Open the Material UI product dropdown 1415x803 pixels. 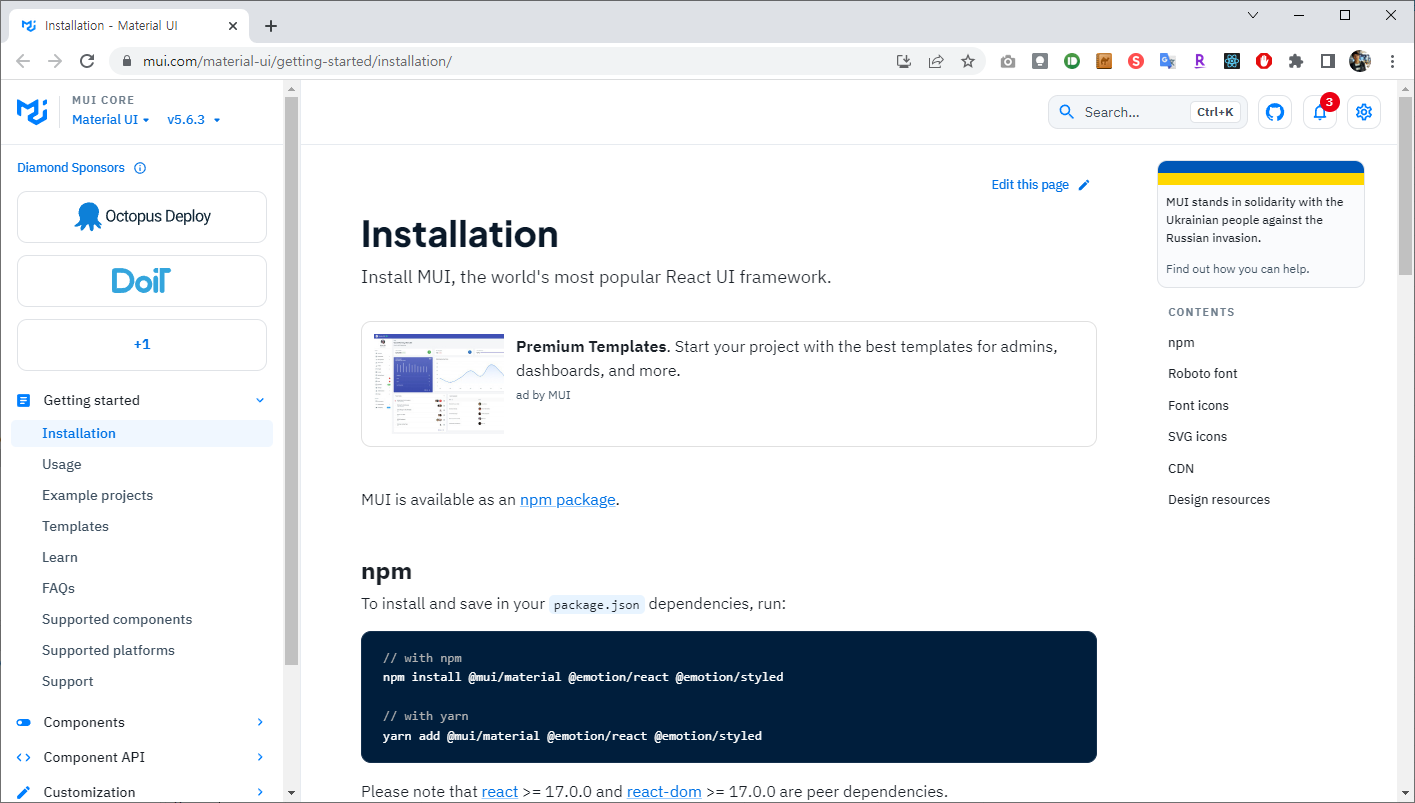[110, 120]
